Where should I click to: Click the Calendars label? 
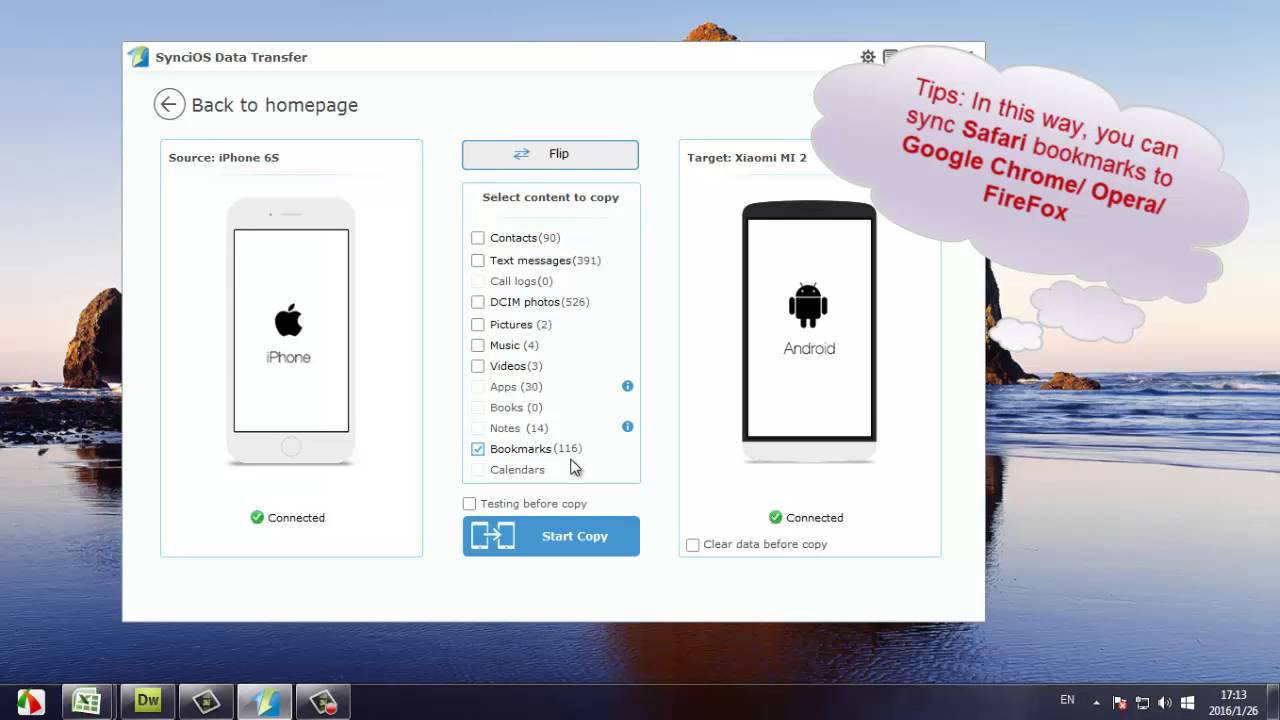click(517, 470)
